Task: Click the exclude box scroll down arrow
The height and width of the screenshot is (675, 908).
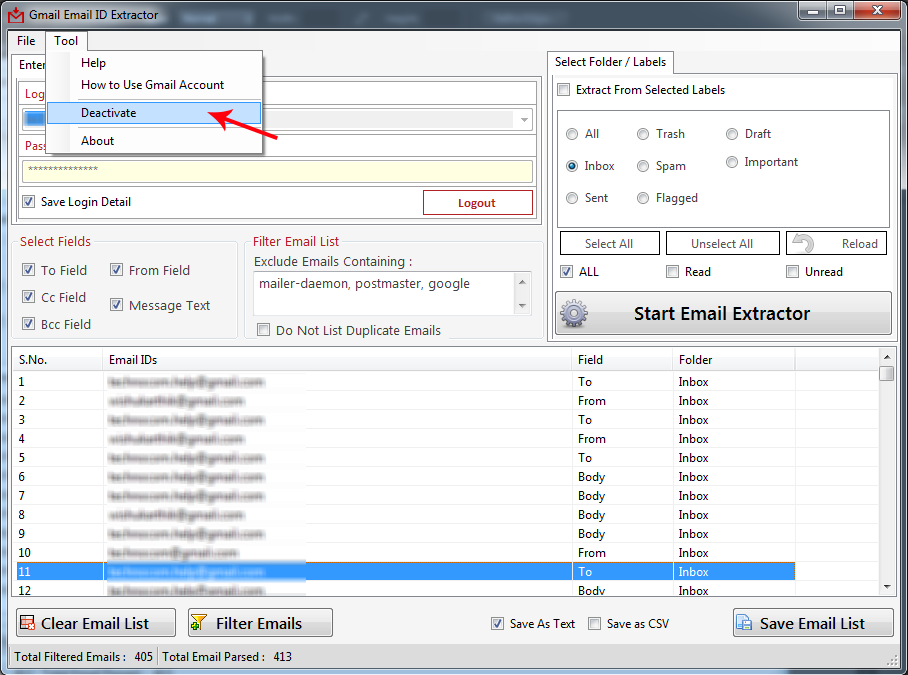Action: [x=522, y=306]
